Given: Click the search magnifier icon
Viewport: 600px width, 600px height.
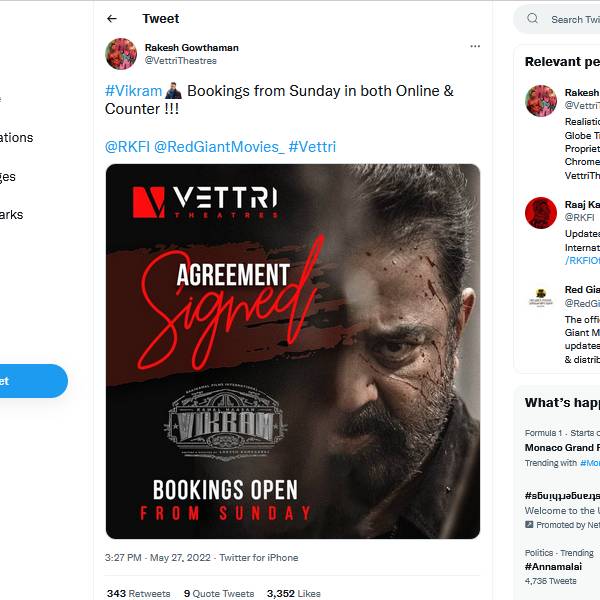Looking at the screenshot, I should (533, 19).
